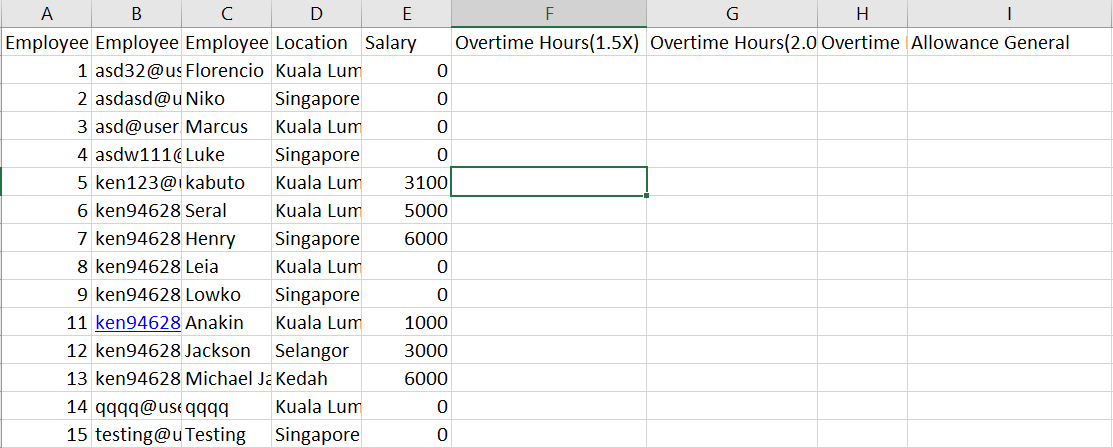
Task: Click the 'Overtime Hours(1.5X)' header cell
Action: (549, 43)
